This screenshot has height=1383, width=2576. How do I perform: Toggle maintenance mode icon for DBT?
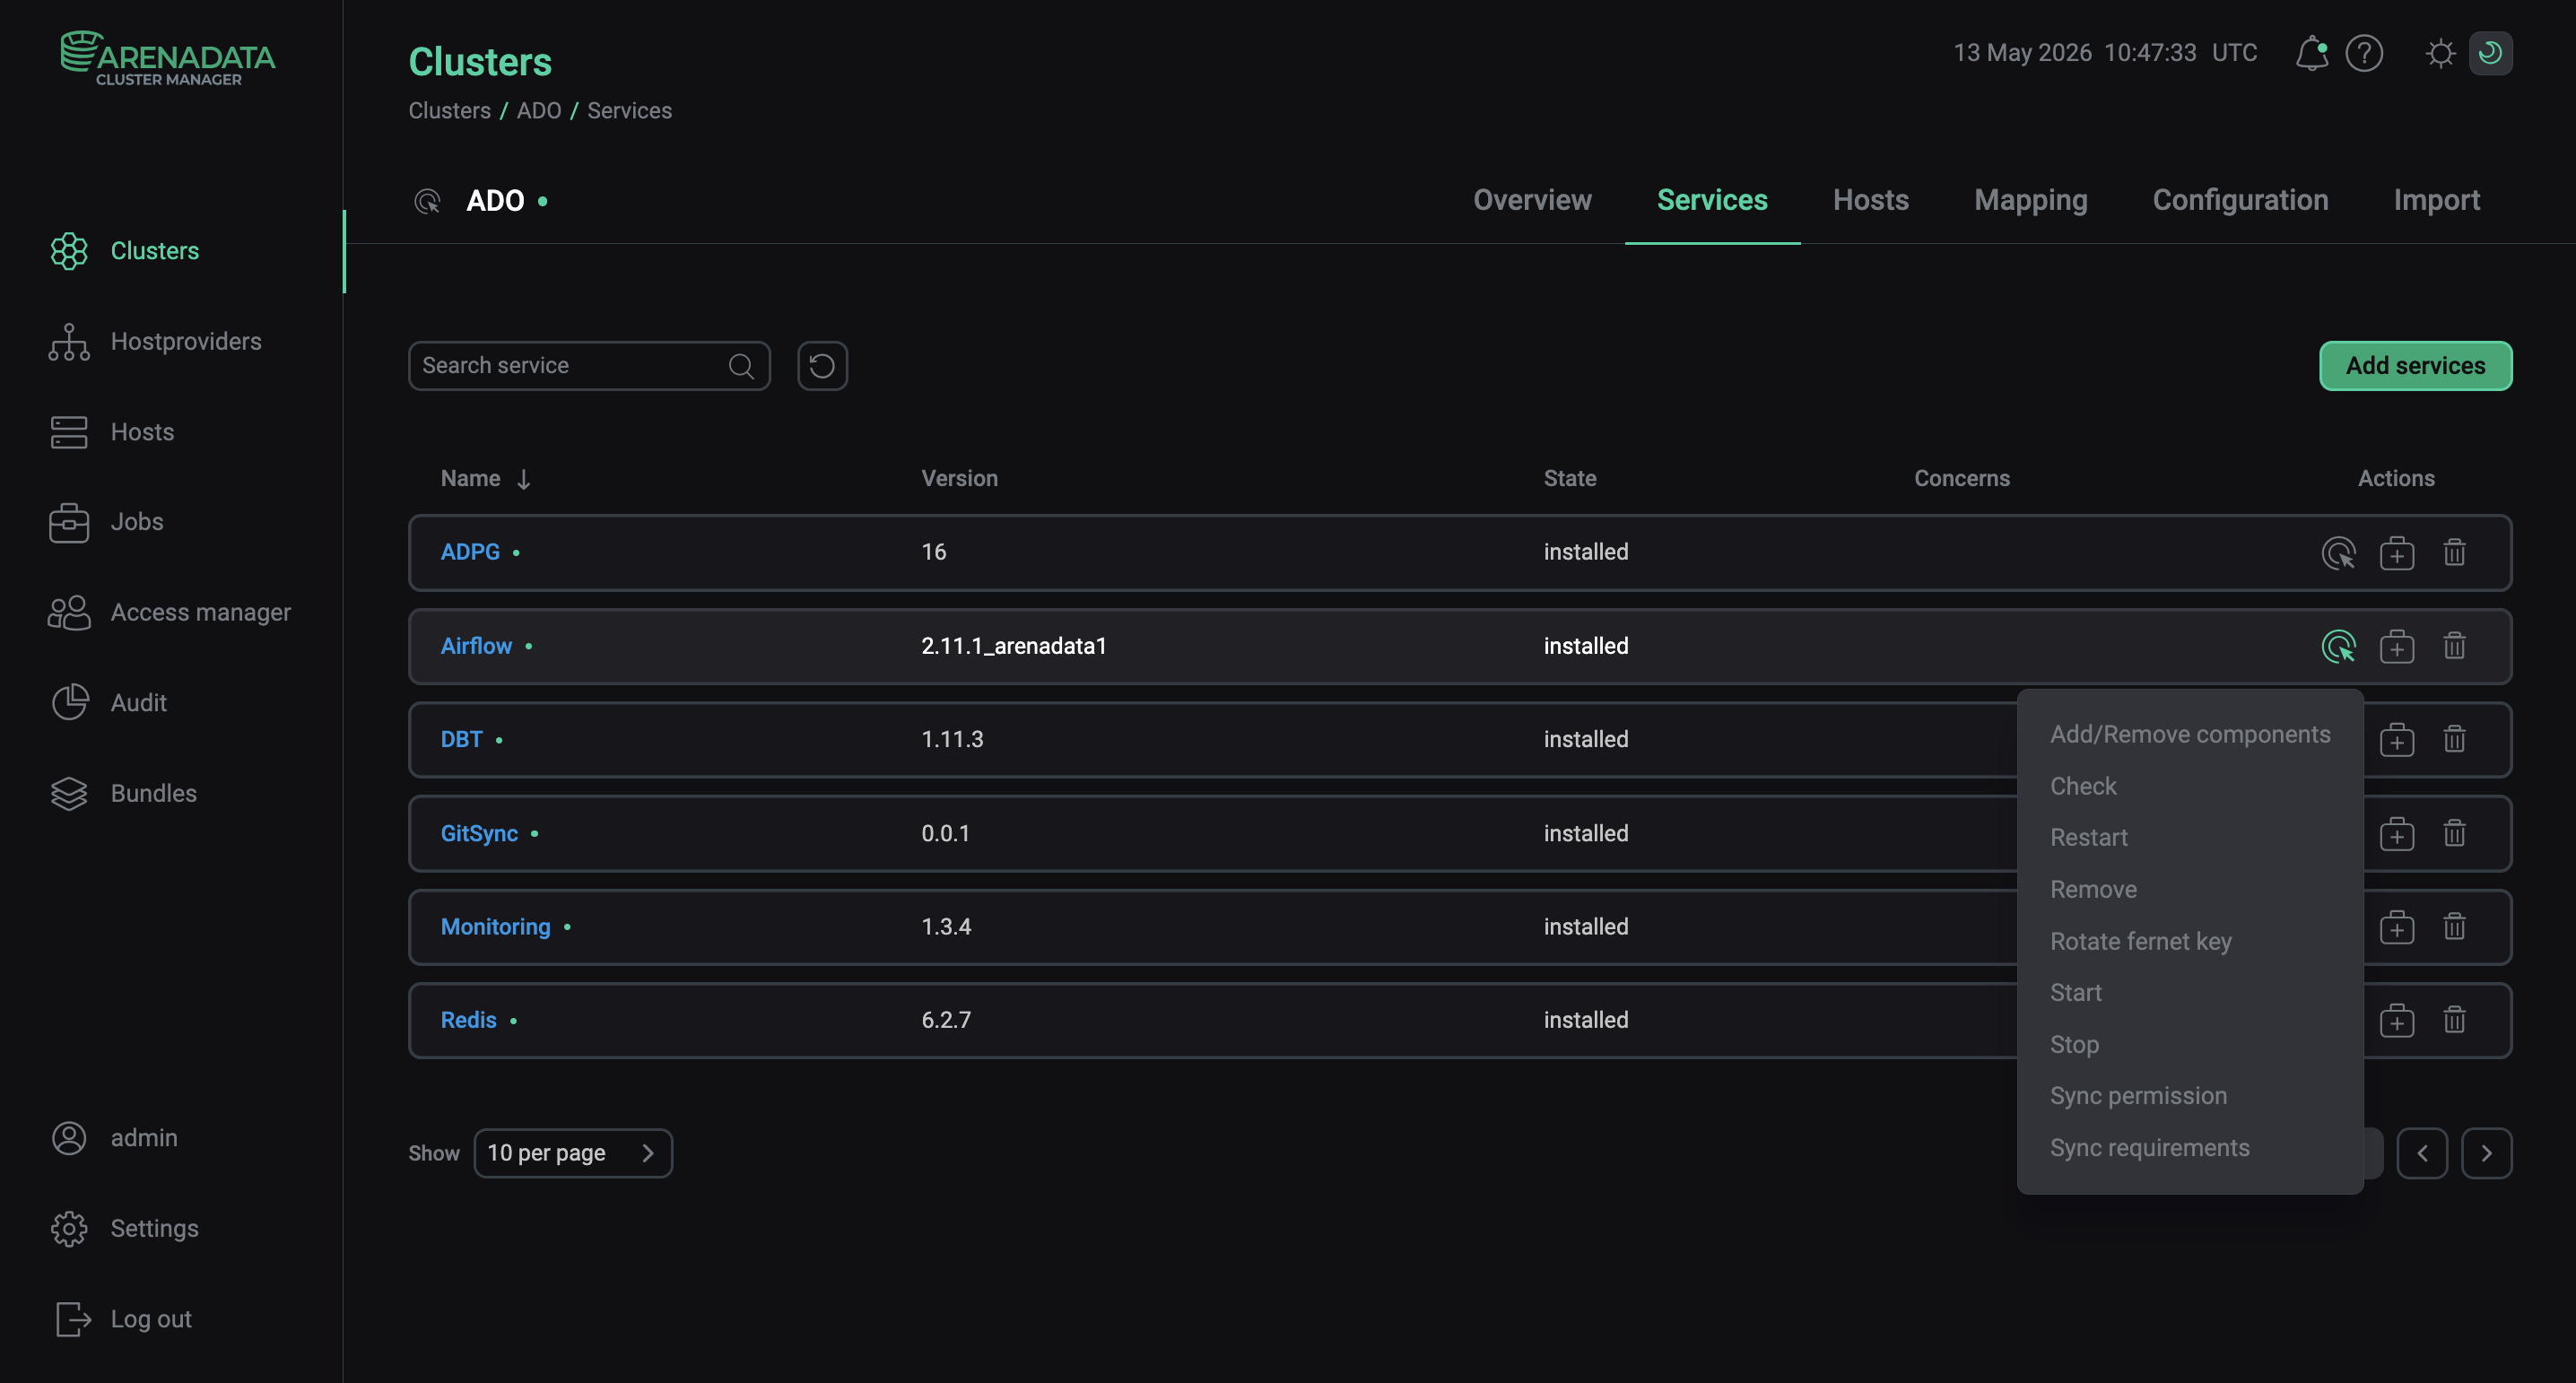point(2396,740)
